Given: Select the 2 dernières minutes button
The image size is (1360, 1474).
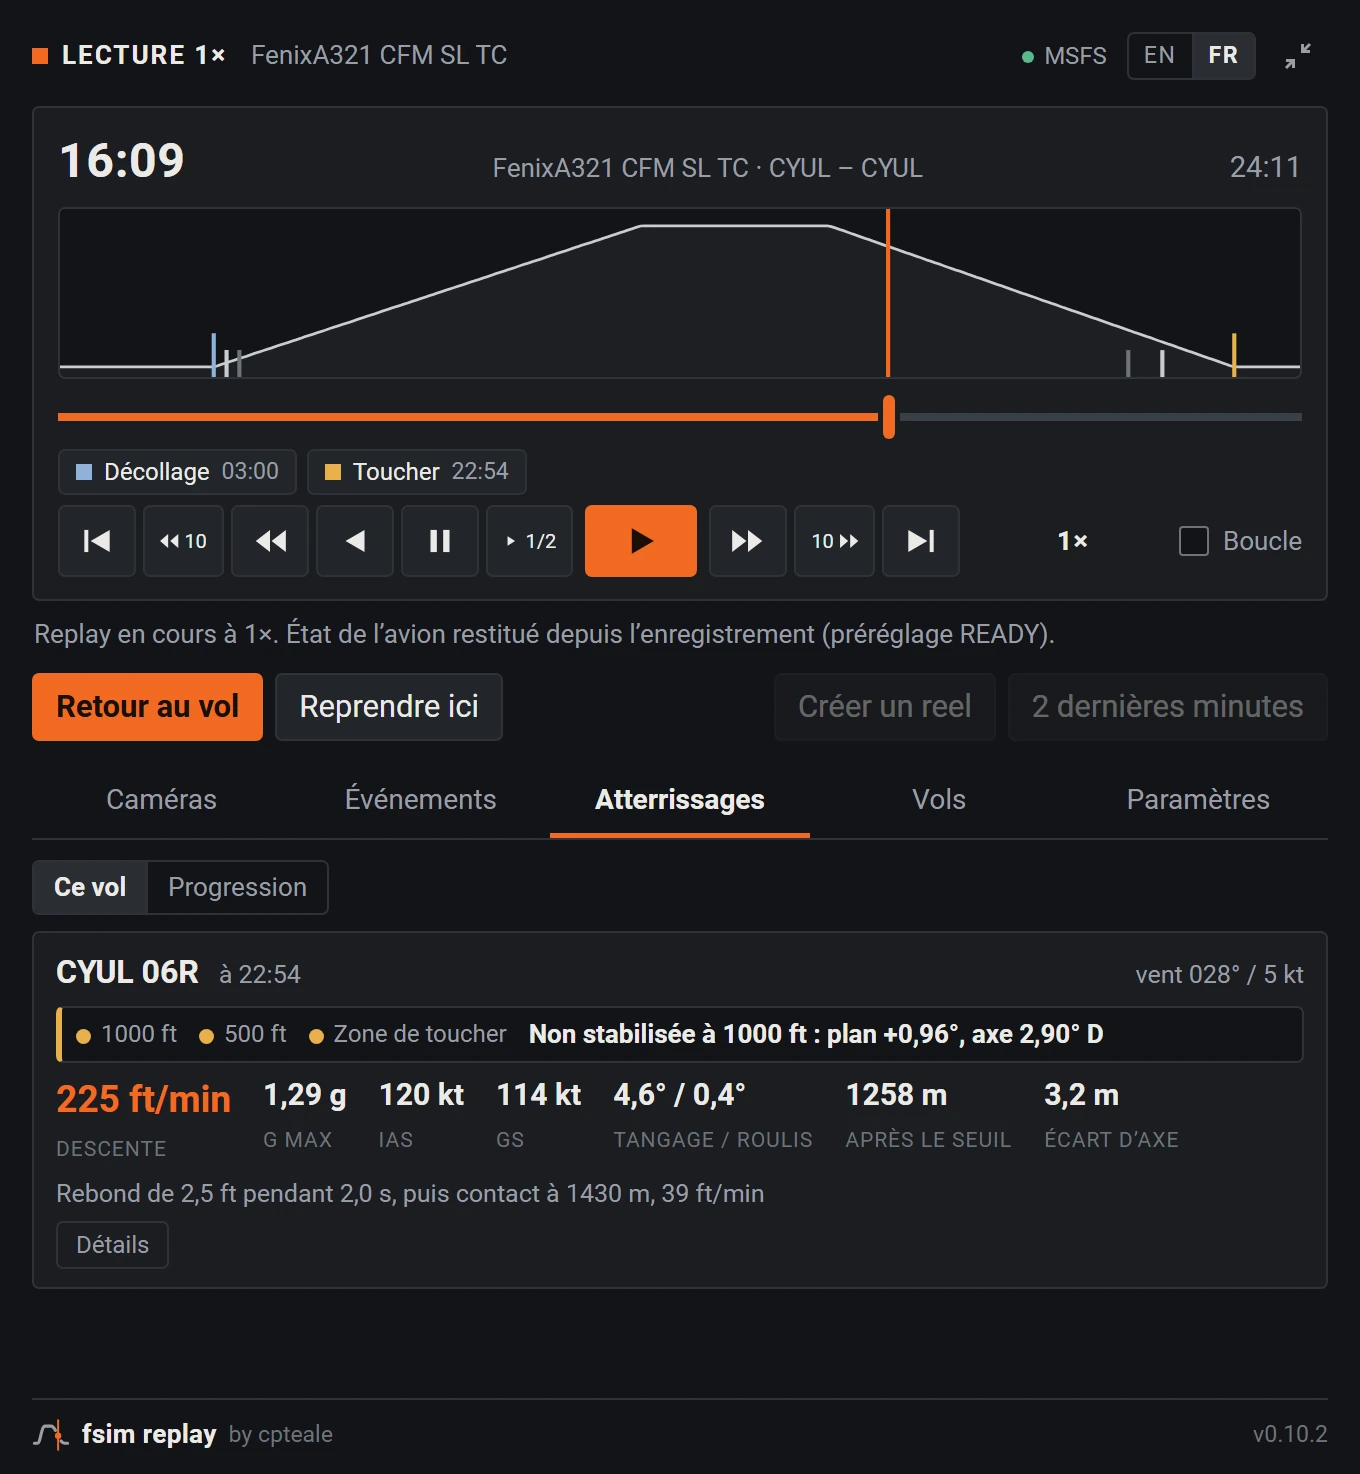Looking at the screenshot, I should pyautogui.click(x=1168, y=707).
